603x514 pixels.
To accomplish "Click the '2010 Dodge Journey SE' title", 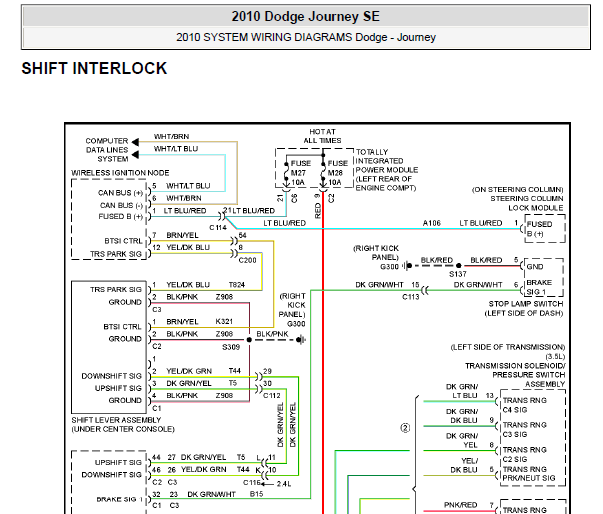I will [x=305, y=17].
